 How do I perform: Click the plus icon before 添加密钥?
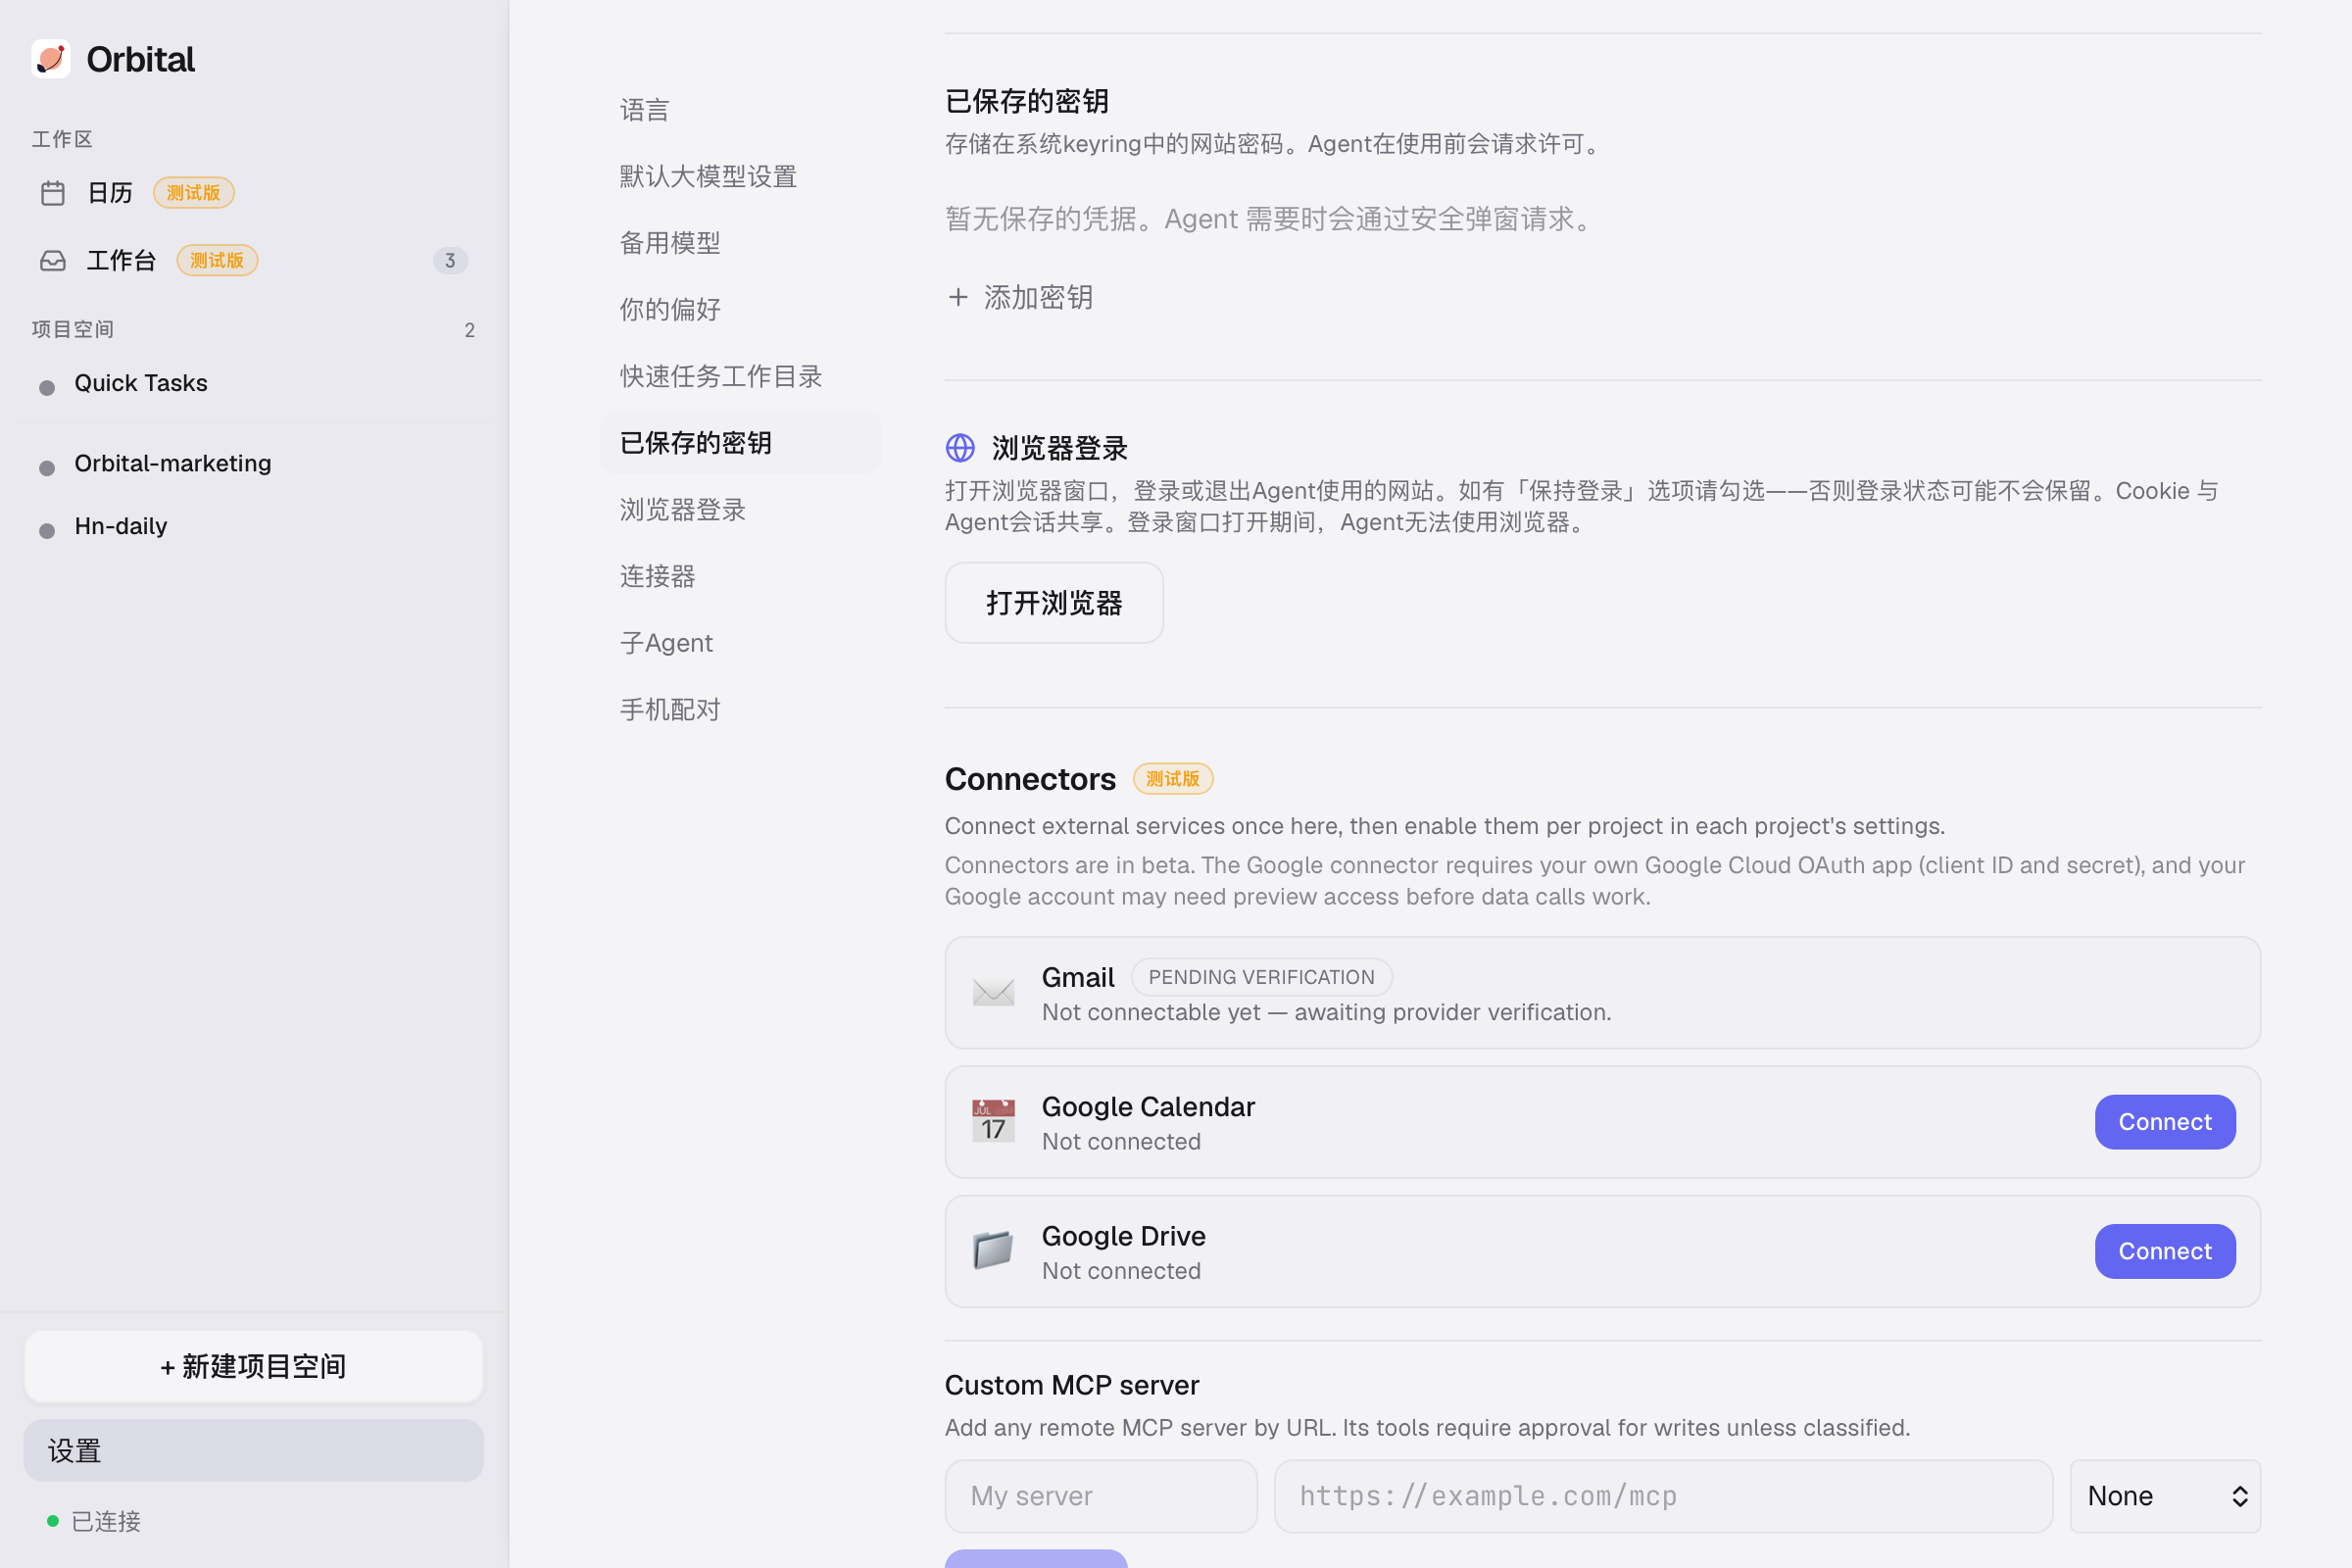[958, 297]
